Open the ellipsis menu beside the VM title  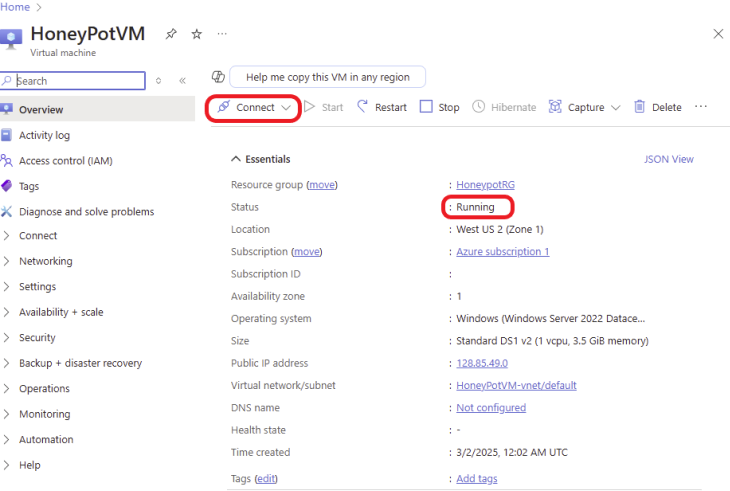[x=222, y=34]
